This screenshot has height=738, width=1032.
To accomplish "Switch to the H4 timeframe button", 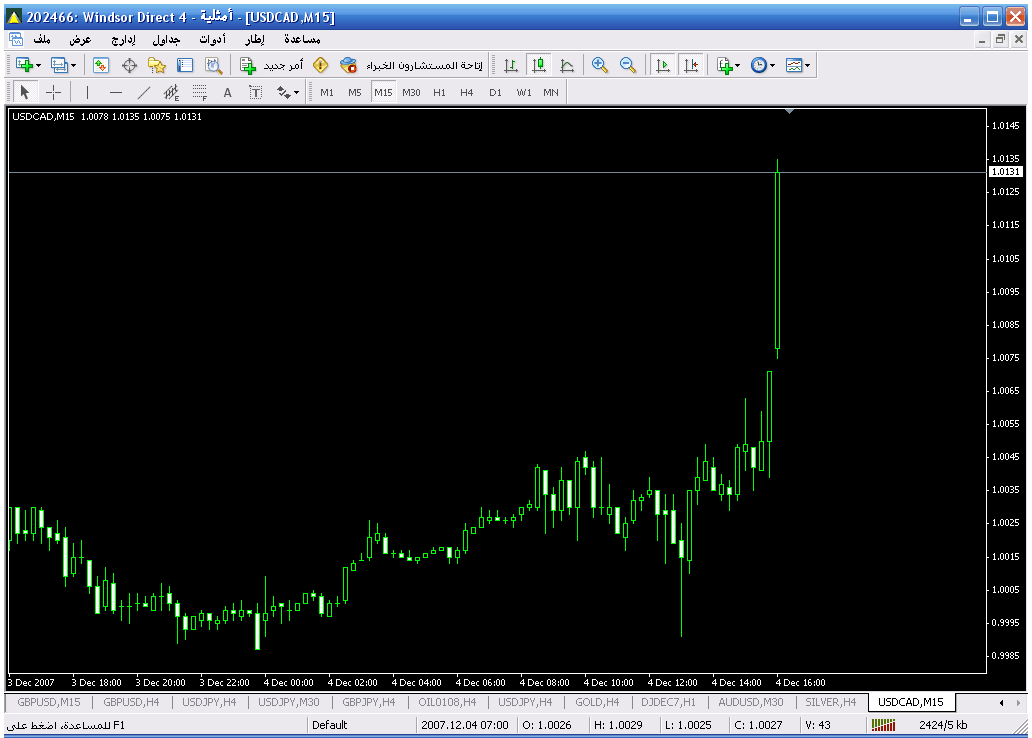I will tap(467, 92).
